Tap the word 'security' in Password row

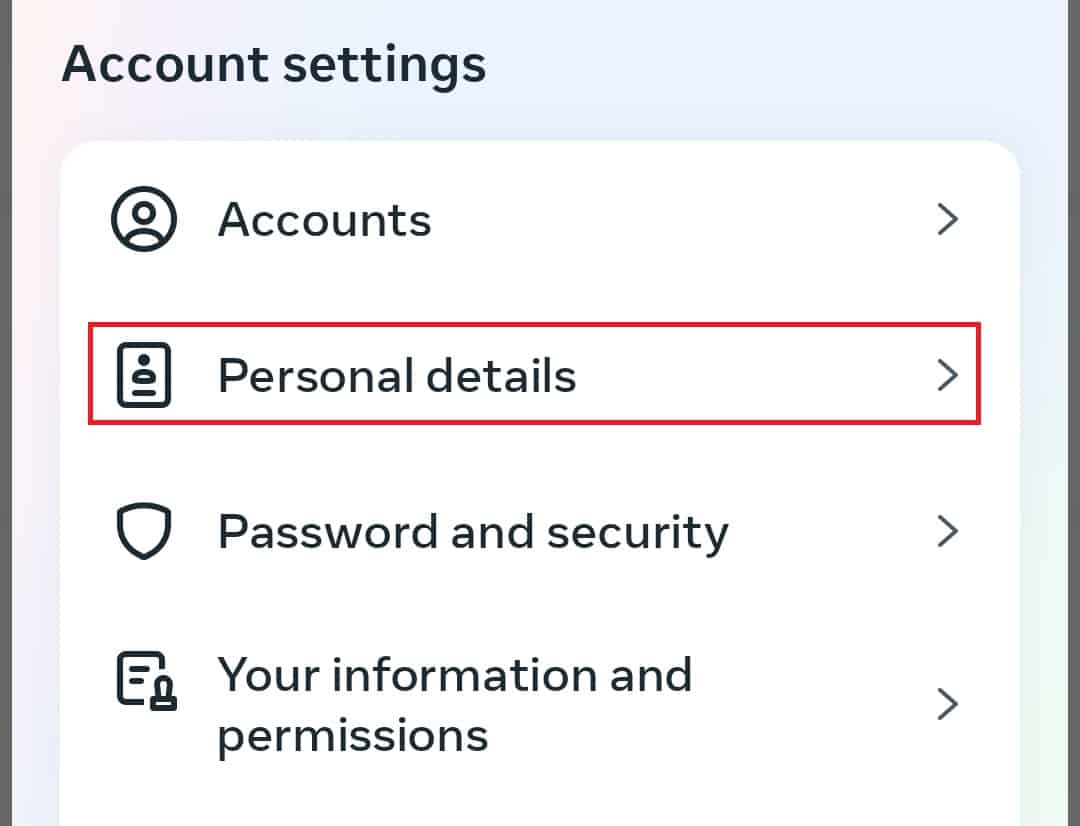[633, 533]
